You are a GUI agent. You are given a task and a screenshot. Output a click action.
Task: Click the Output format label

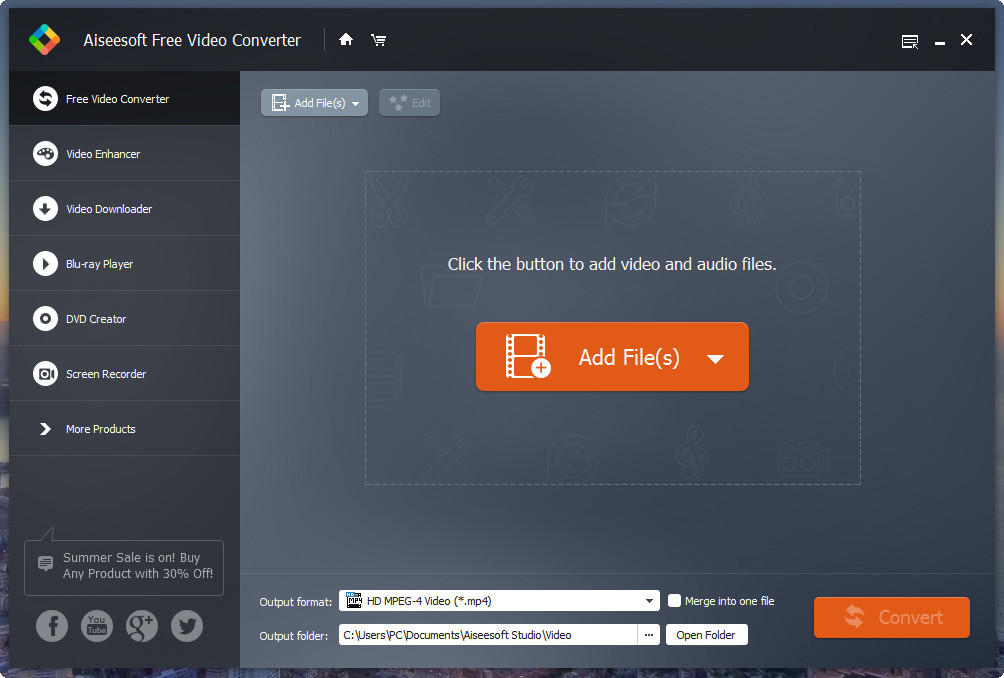pos(295,602)
